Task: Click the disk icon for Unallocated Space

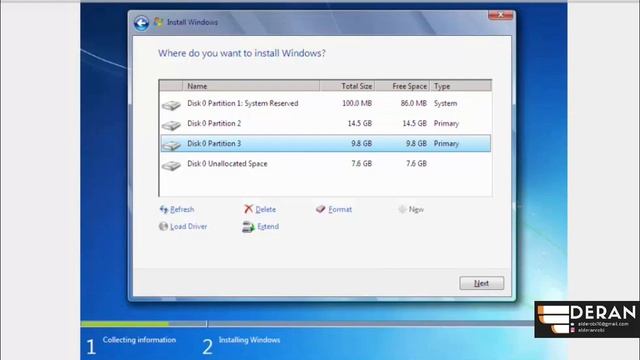Action: click(171, 165)
